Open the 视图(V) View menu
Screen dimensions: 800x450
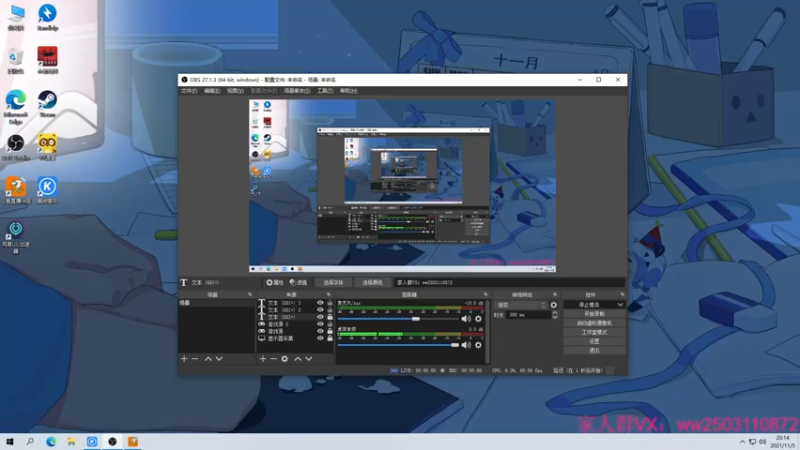[235, 91]
